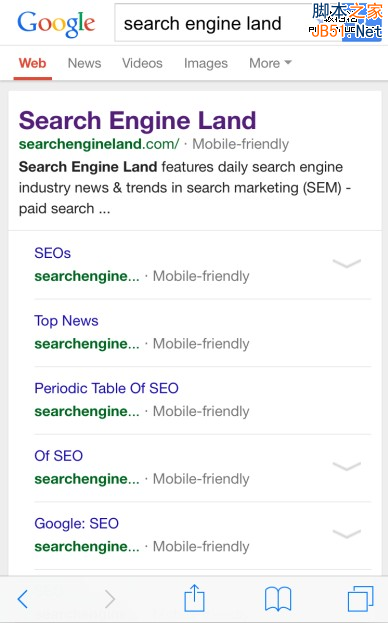Image resolution: width=388 pixels, height=623 pixels.
Task: Click the searchengineland.com green URL
Action: (x=99, y=144)
